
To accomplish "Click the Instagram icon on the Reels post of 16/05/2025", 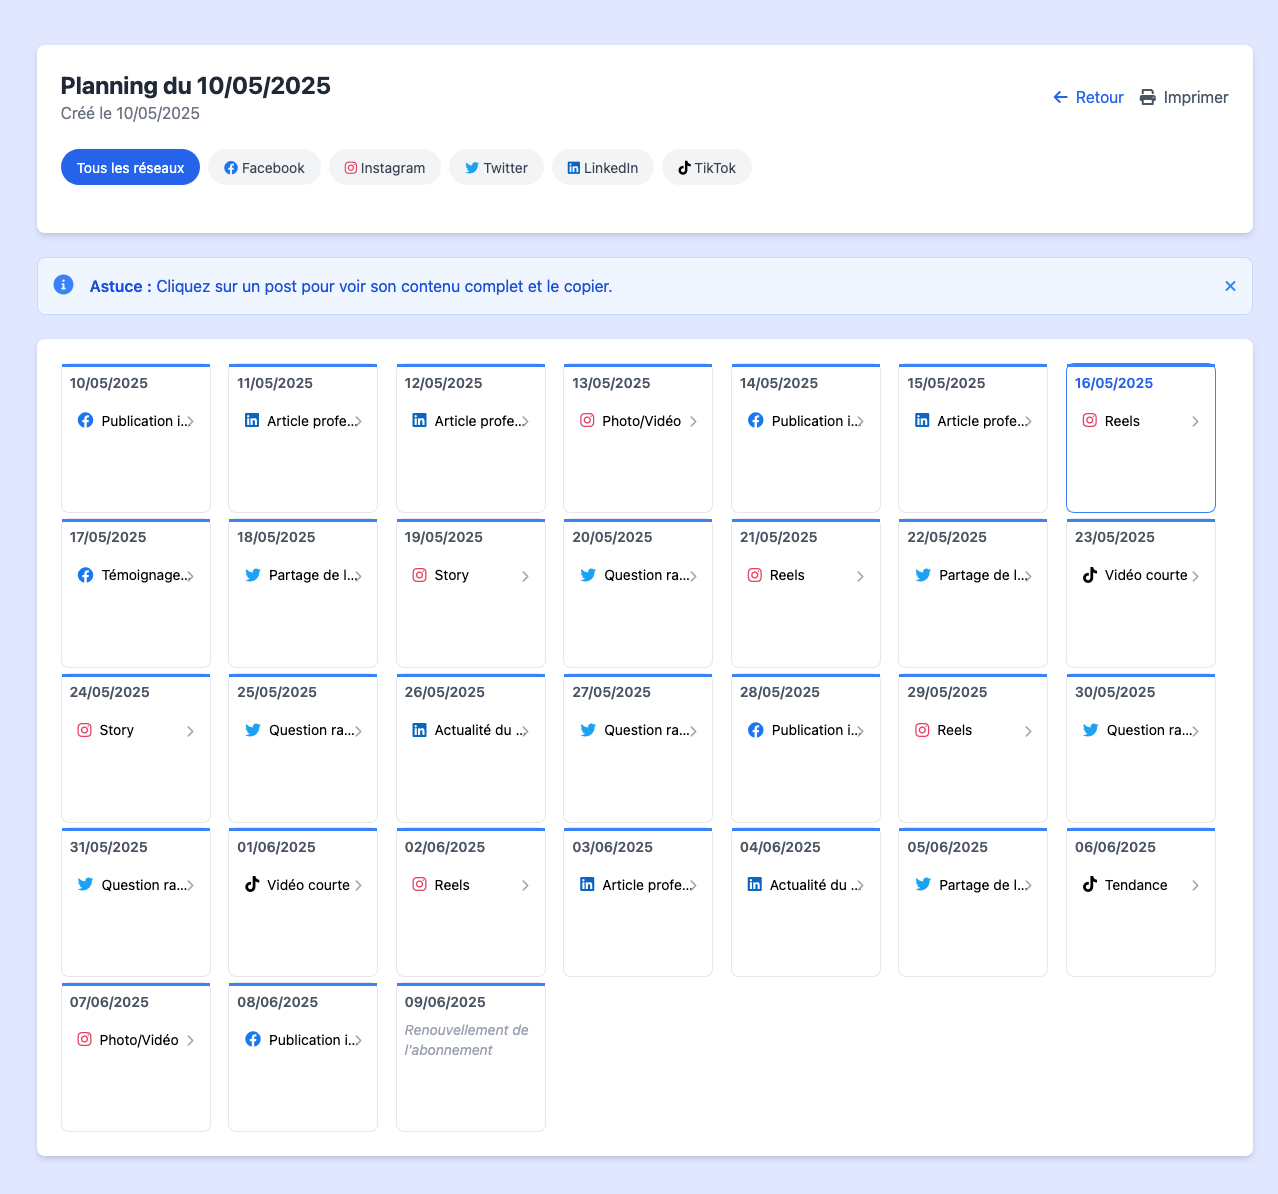I will point(1090,421).
